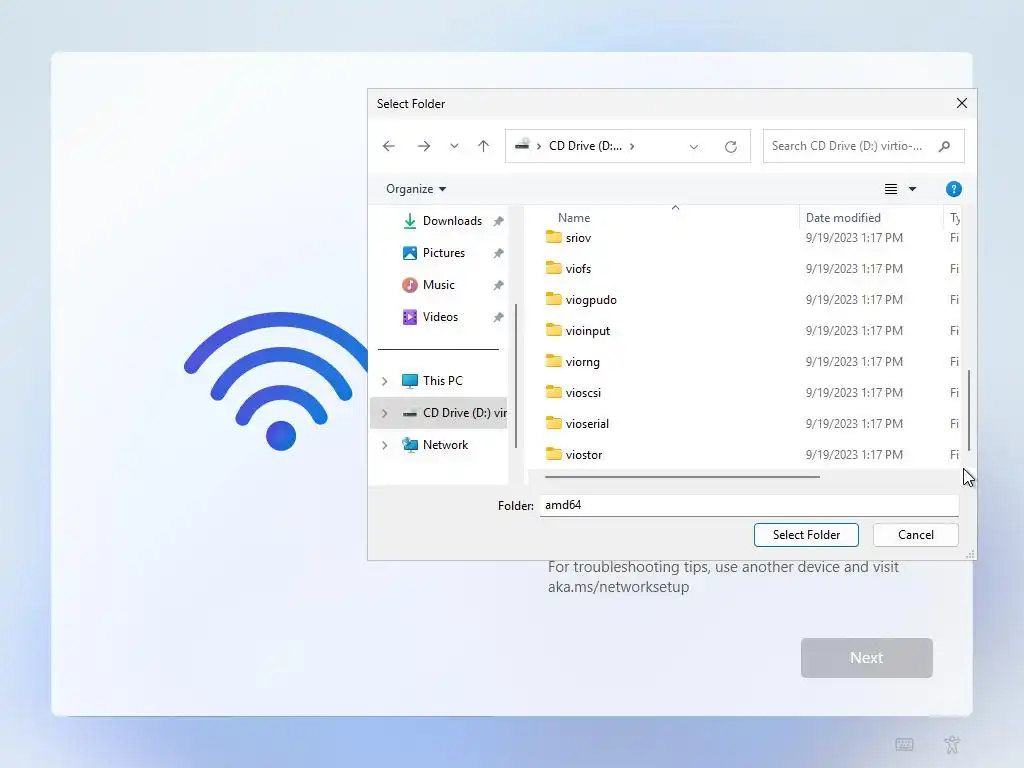Click the search magnifier icon

point(944,146)
